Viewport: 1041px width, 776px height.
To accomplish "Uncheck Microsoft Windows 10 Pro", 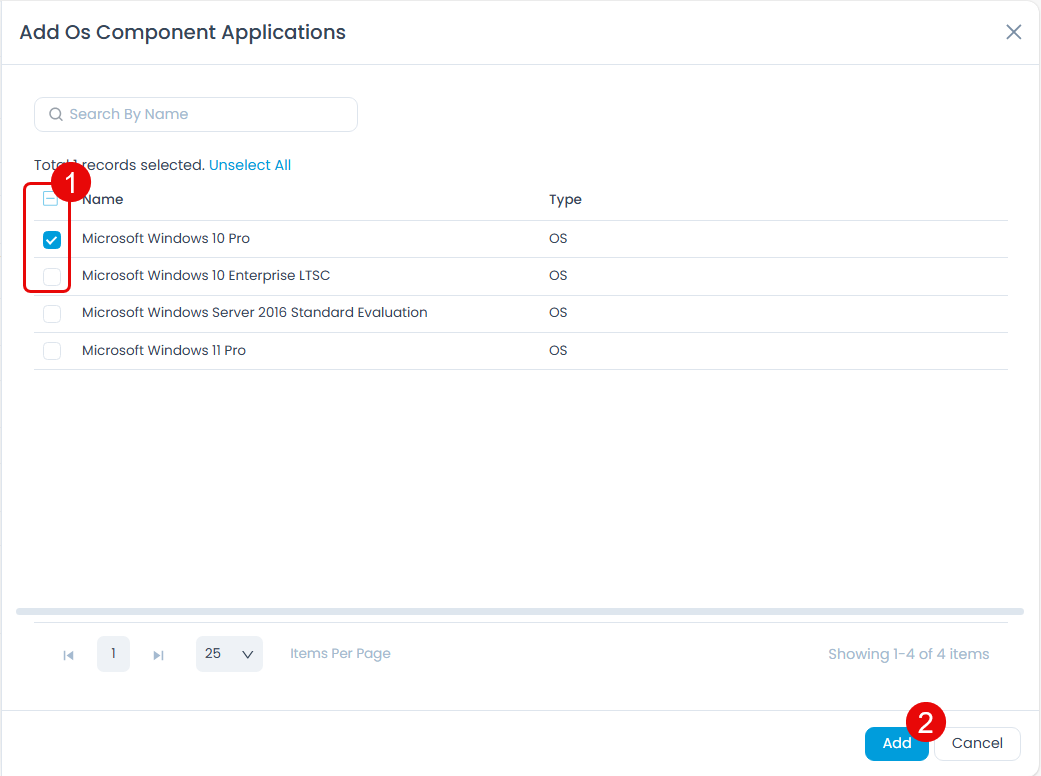I will click(x=51, y=239).
